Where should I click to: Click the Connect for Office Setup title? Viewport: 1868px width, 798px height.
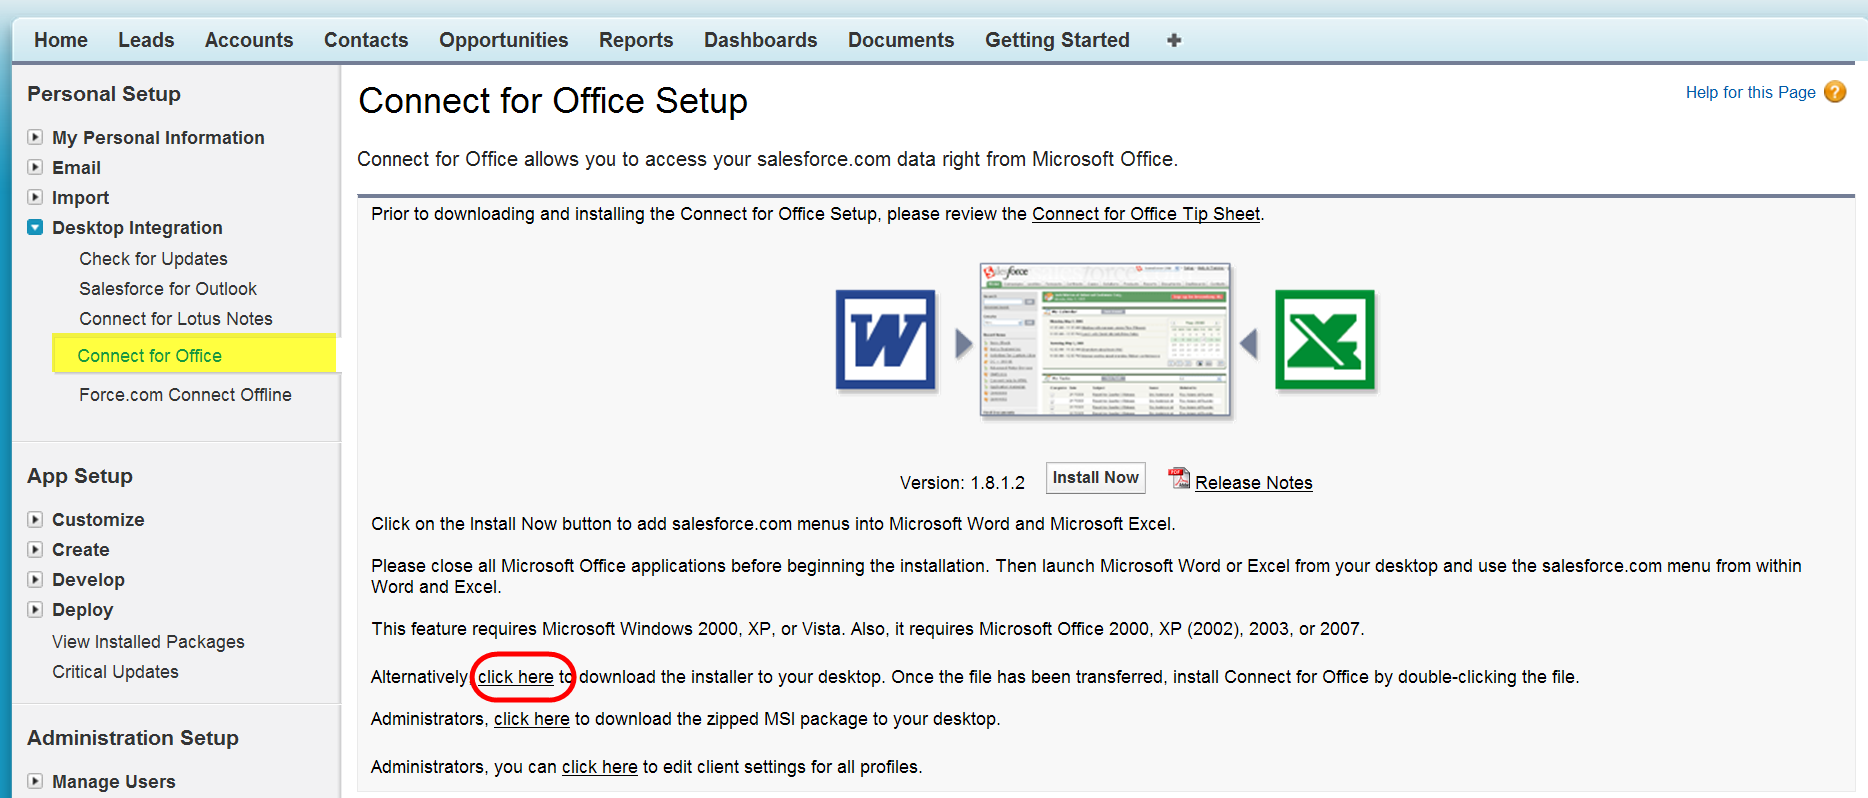pyautogui.click(x=553, y=101)
